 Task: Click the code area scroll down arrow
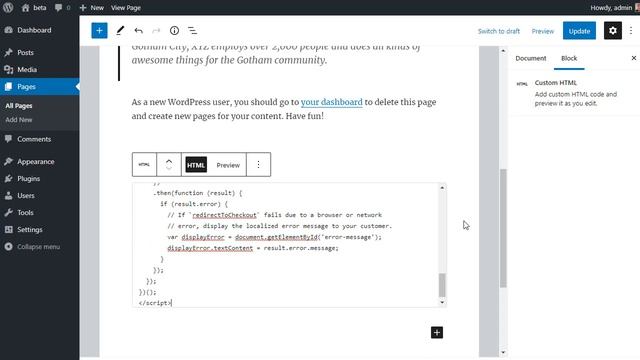pos(442,302)
